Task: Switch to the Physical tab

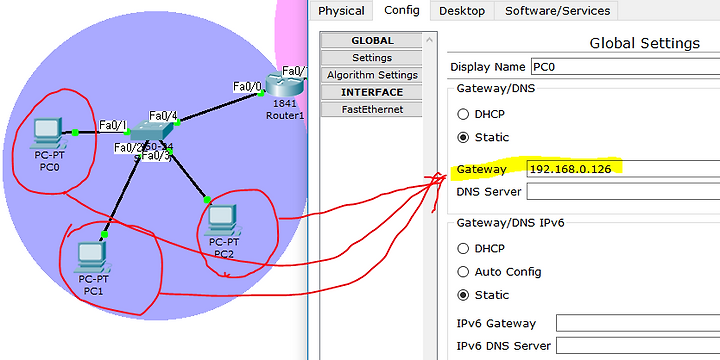Action: click(x=341, y=11)
